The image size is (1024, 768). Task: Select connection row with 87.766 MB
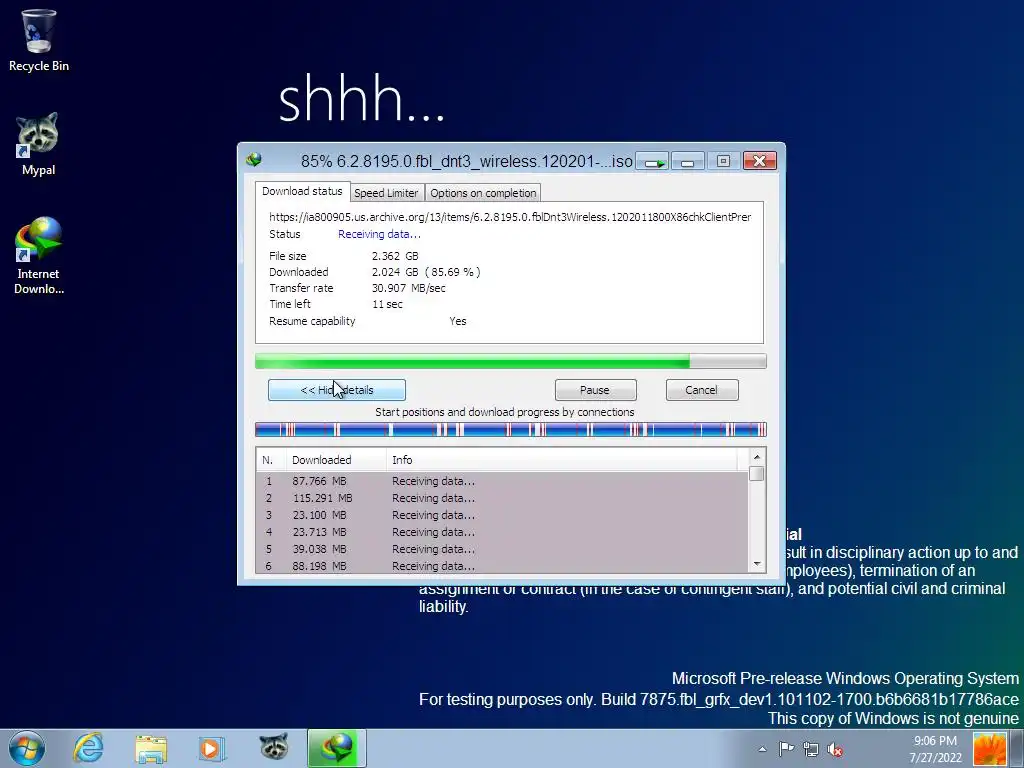502,481
